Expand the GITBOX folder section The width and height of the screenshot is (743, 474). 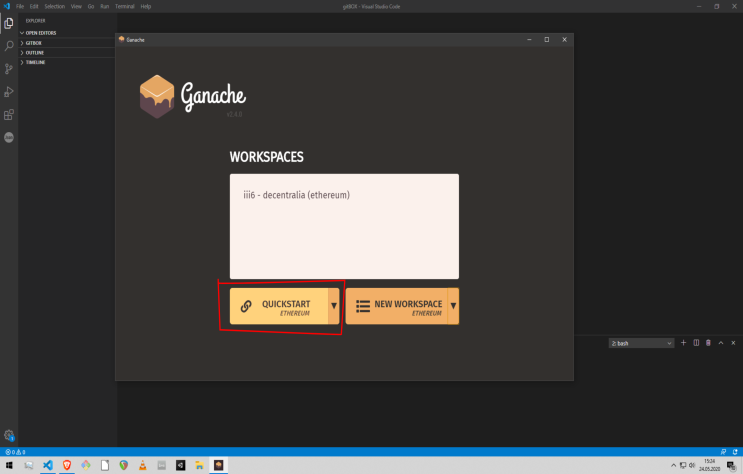(33, 43)
